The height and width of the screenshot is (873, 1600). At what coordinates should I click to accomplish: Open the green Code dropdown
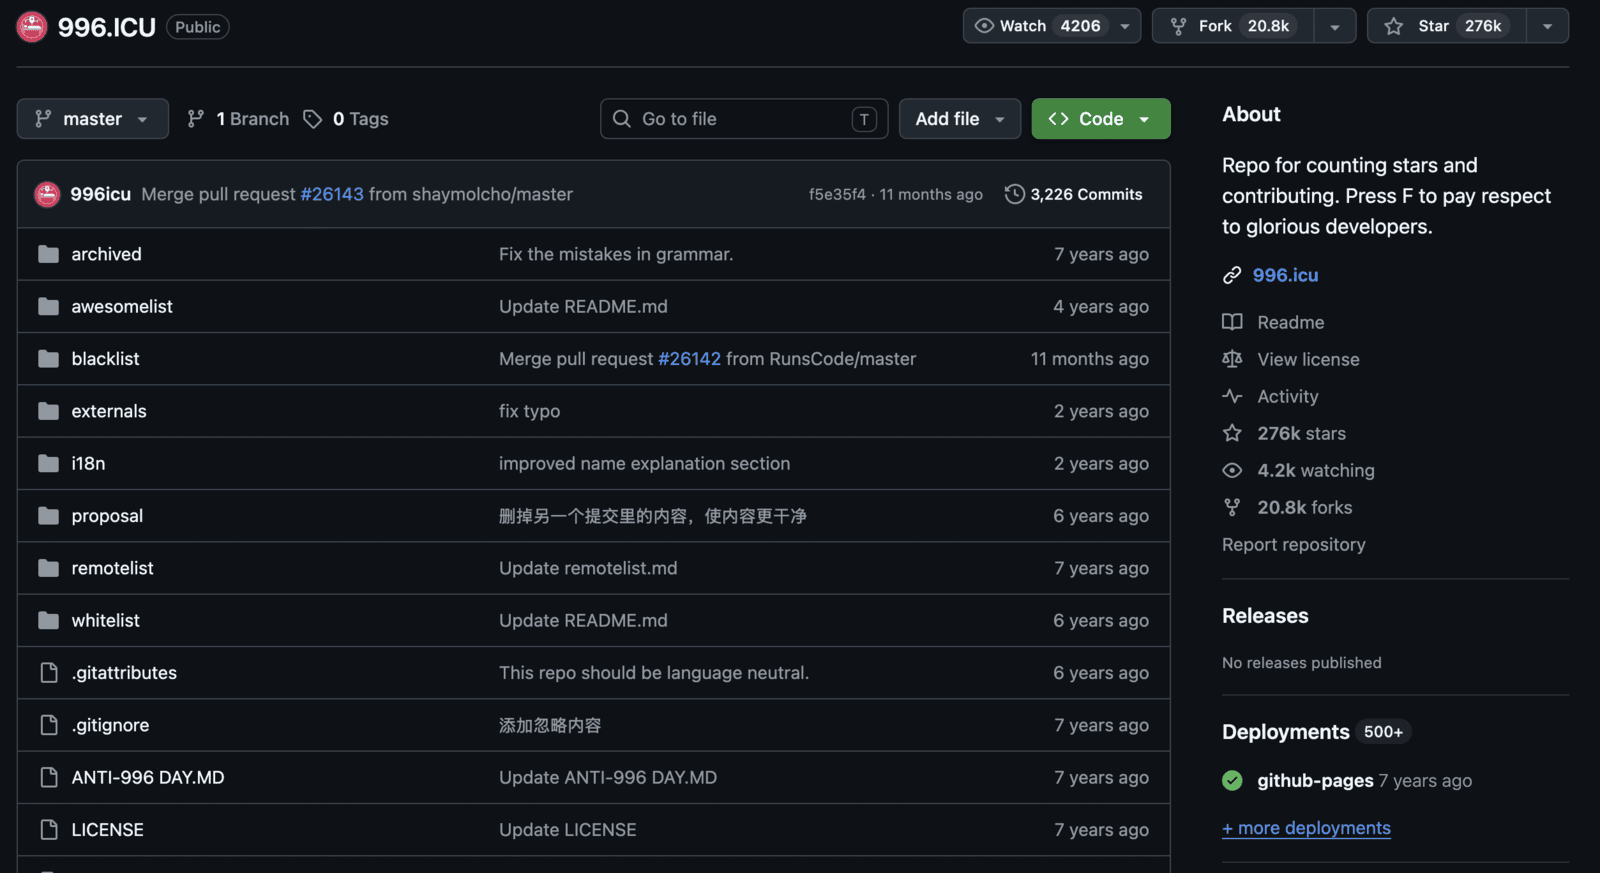click(1100, 119)
